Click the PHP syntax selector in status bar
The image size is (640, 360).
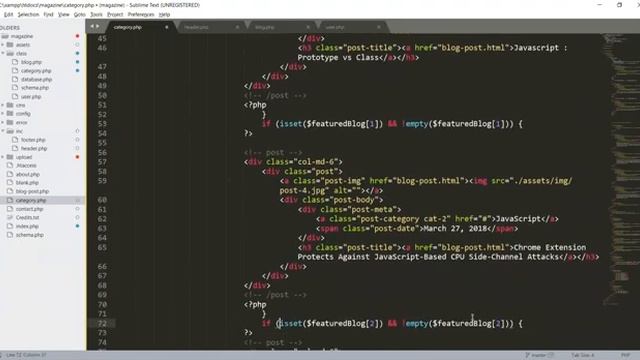(625, 356)
